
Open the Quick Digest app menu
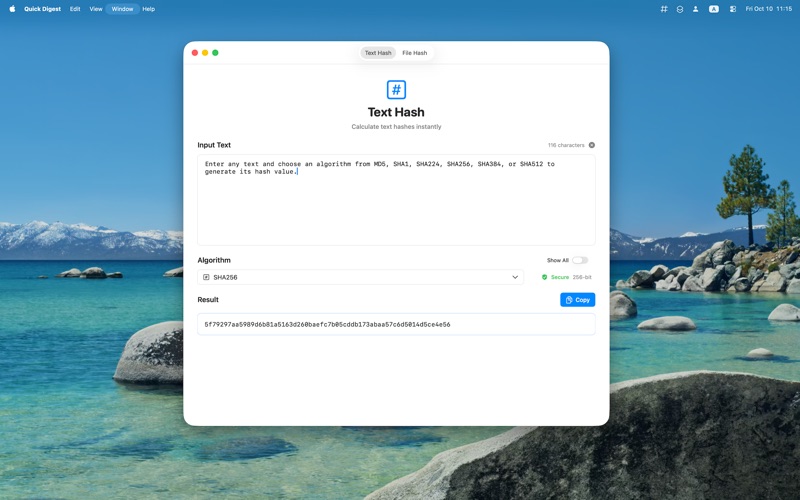pos(42,9)
